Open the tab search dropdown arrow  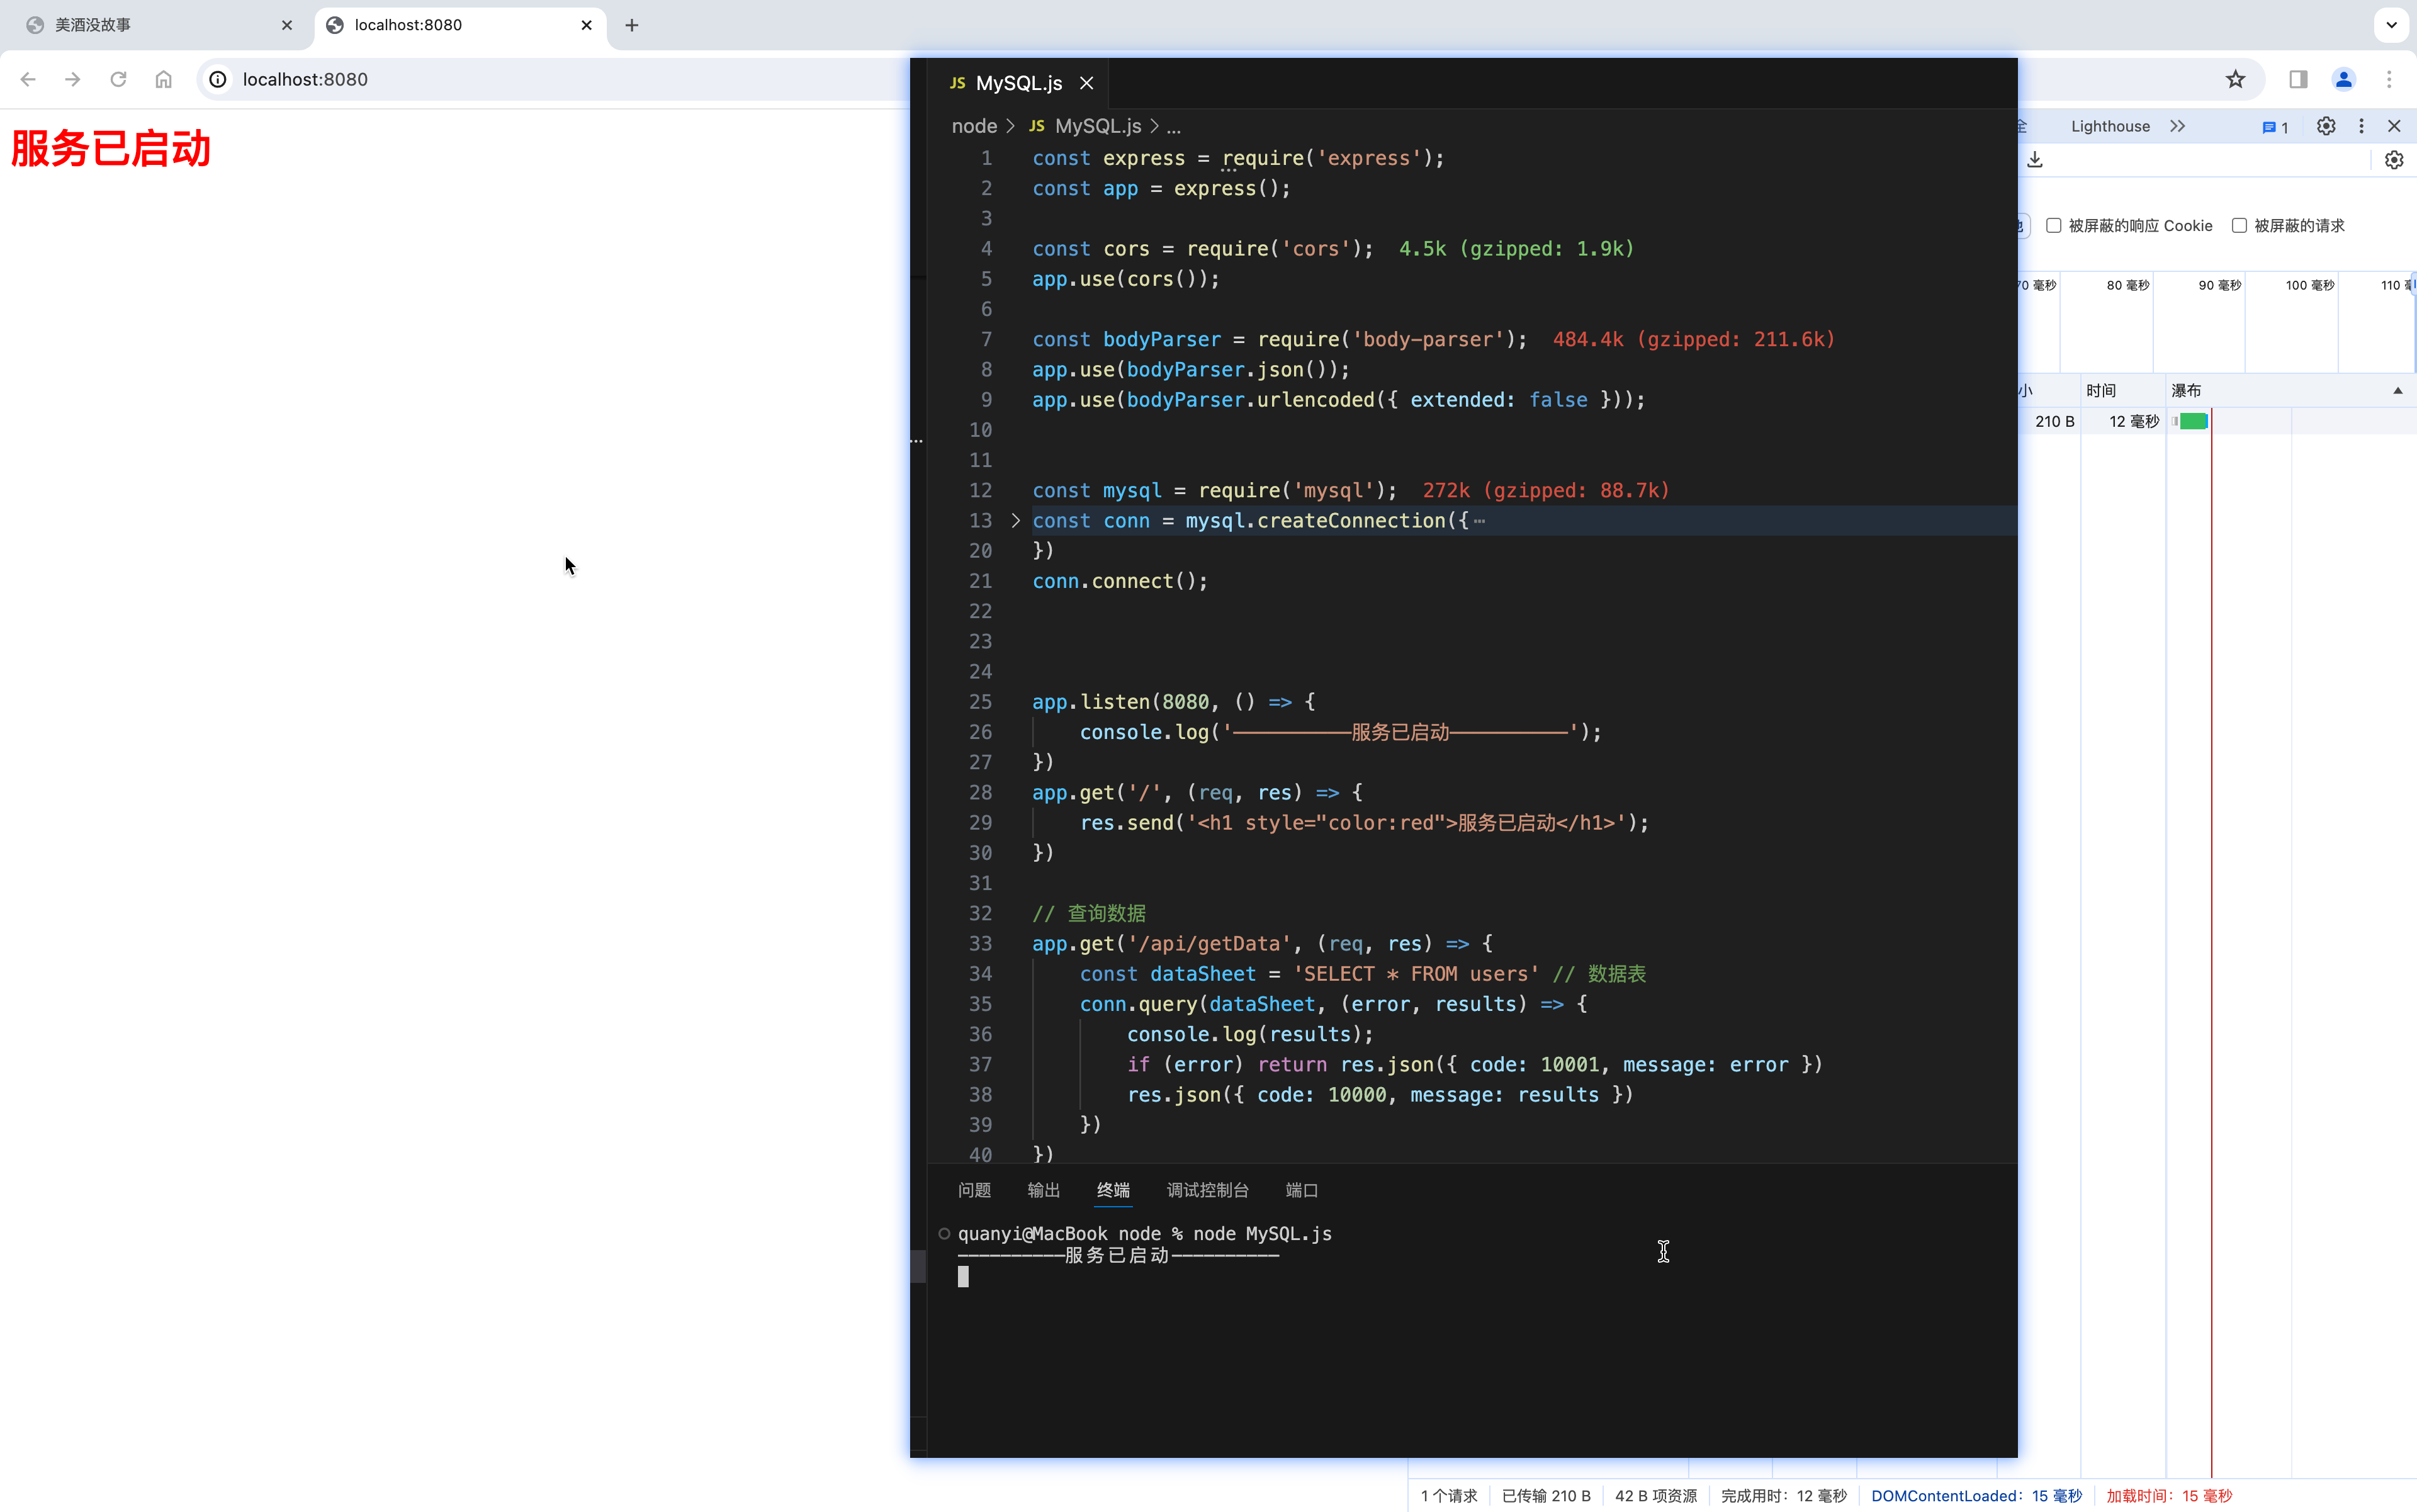point(2391,25)
